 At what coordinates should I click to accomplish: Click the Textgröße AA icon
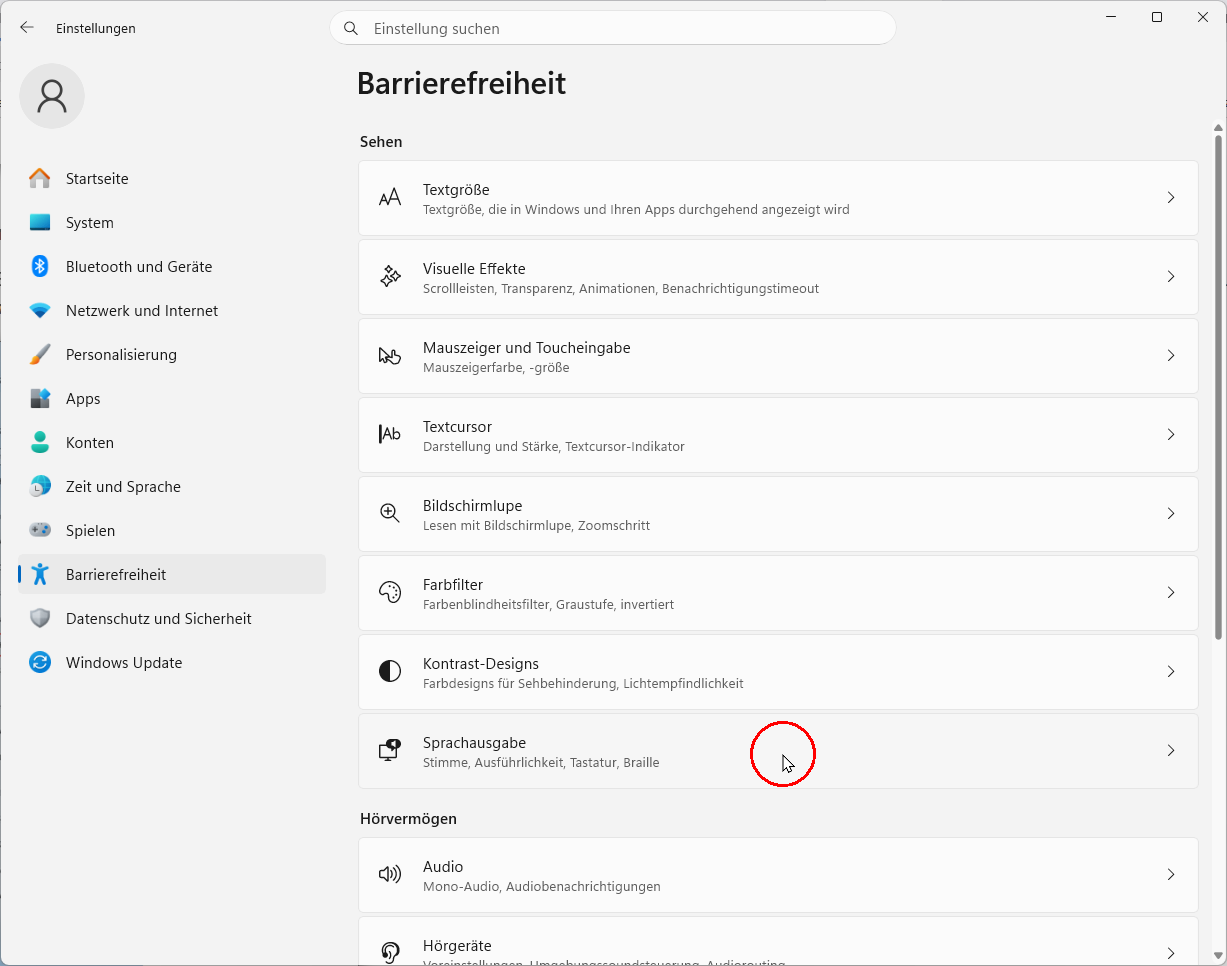pyautogui.click(x=390, y=198)
